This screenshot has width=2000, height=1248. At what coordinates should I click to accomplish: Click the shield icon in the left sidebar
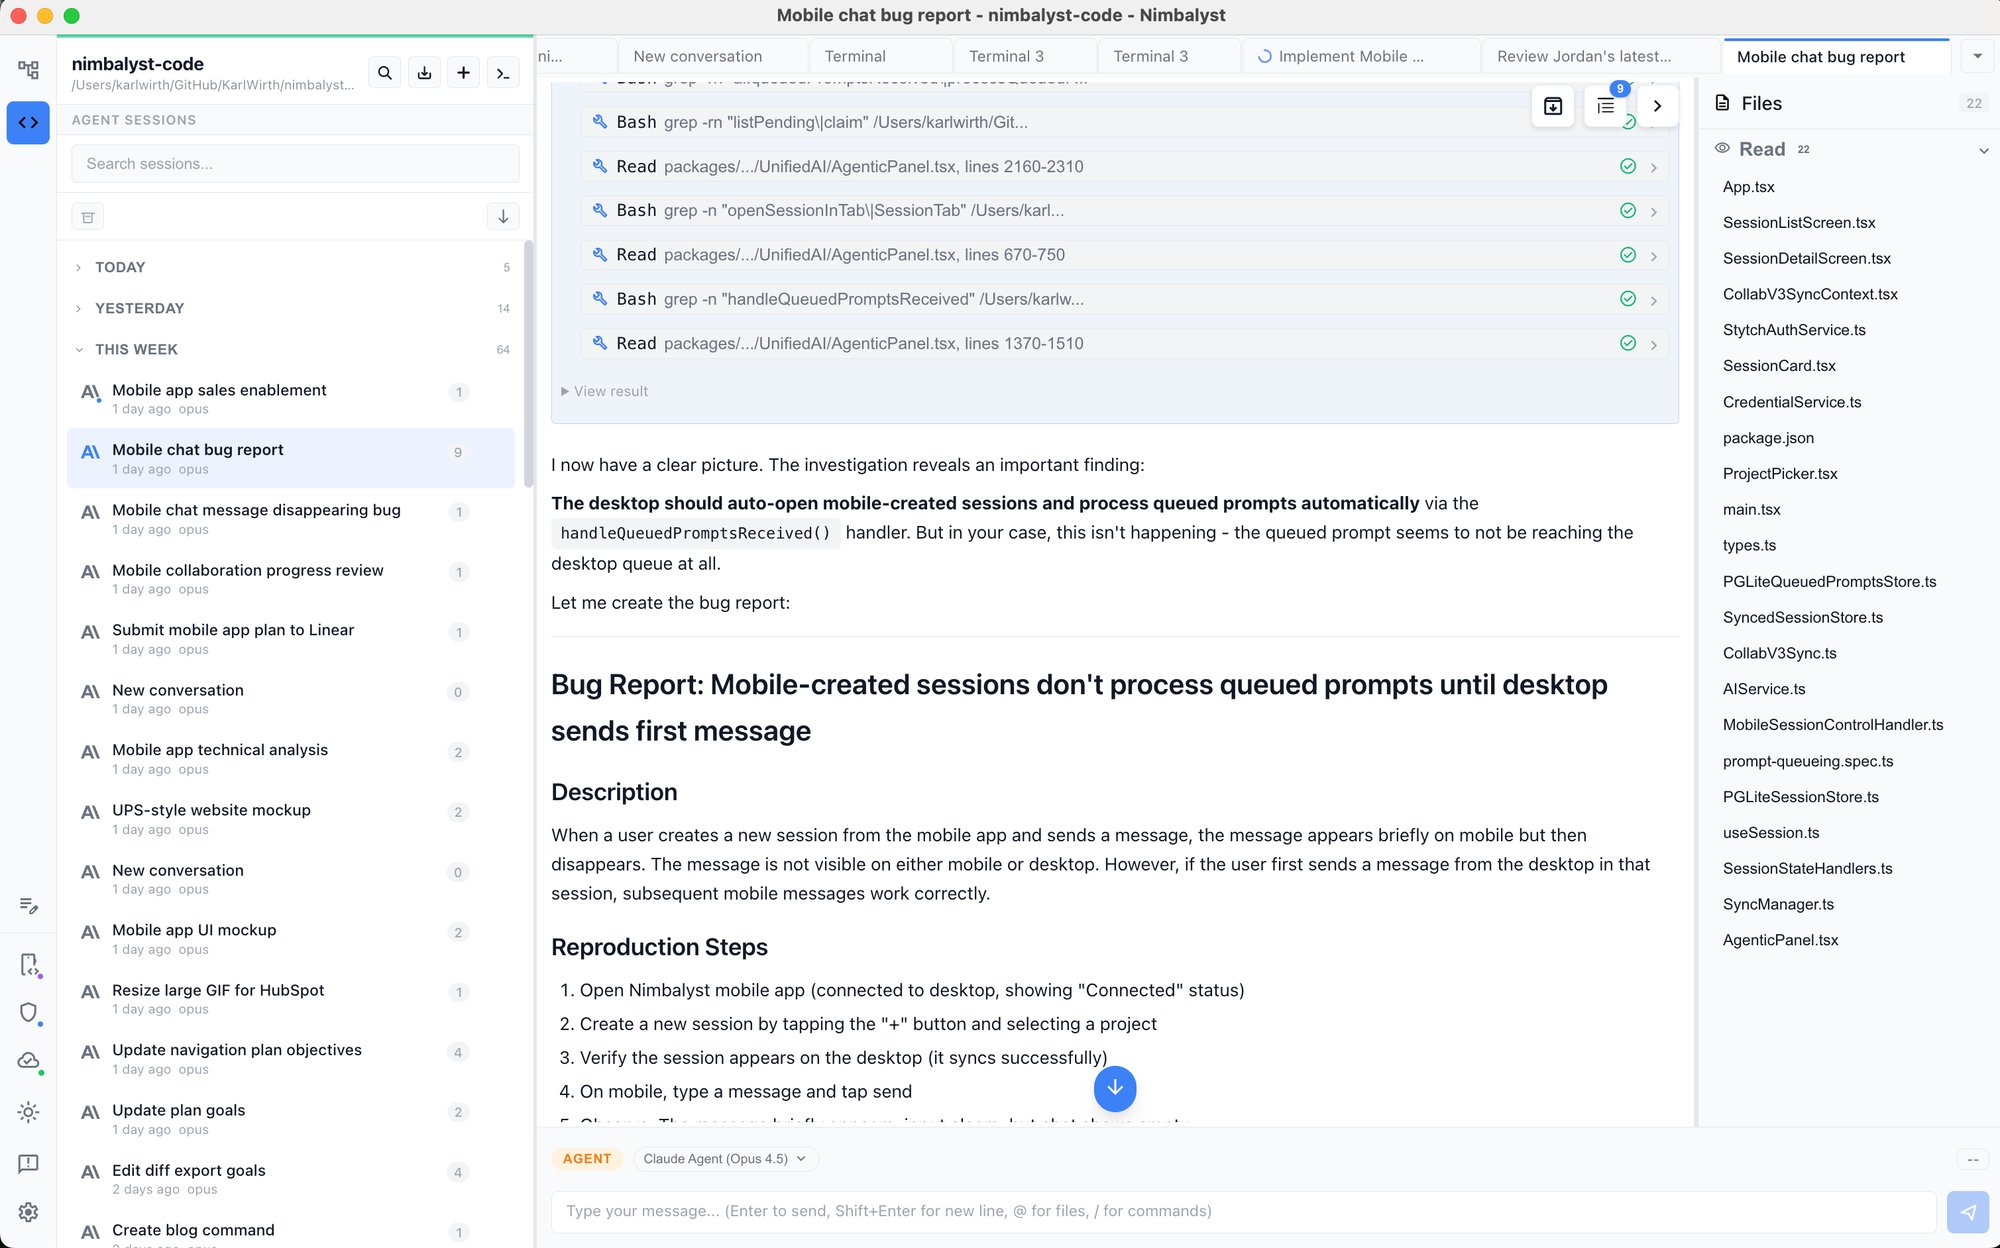[x=28, y=1012]
